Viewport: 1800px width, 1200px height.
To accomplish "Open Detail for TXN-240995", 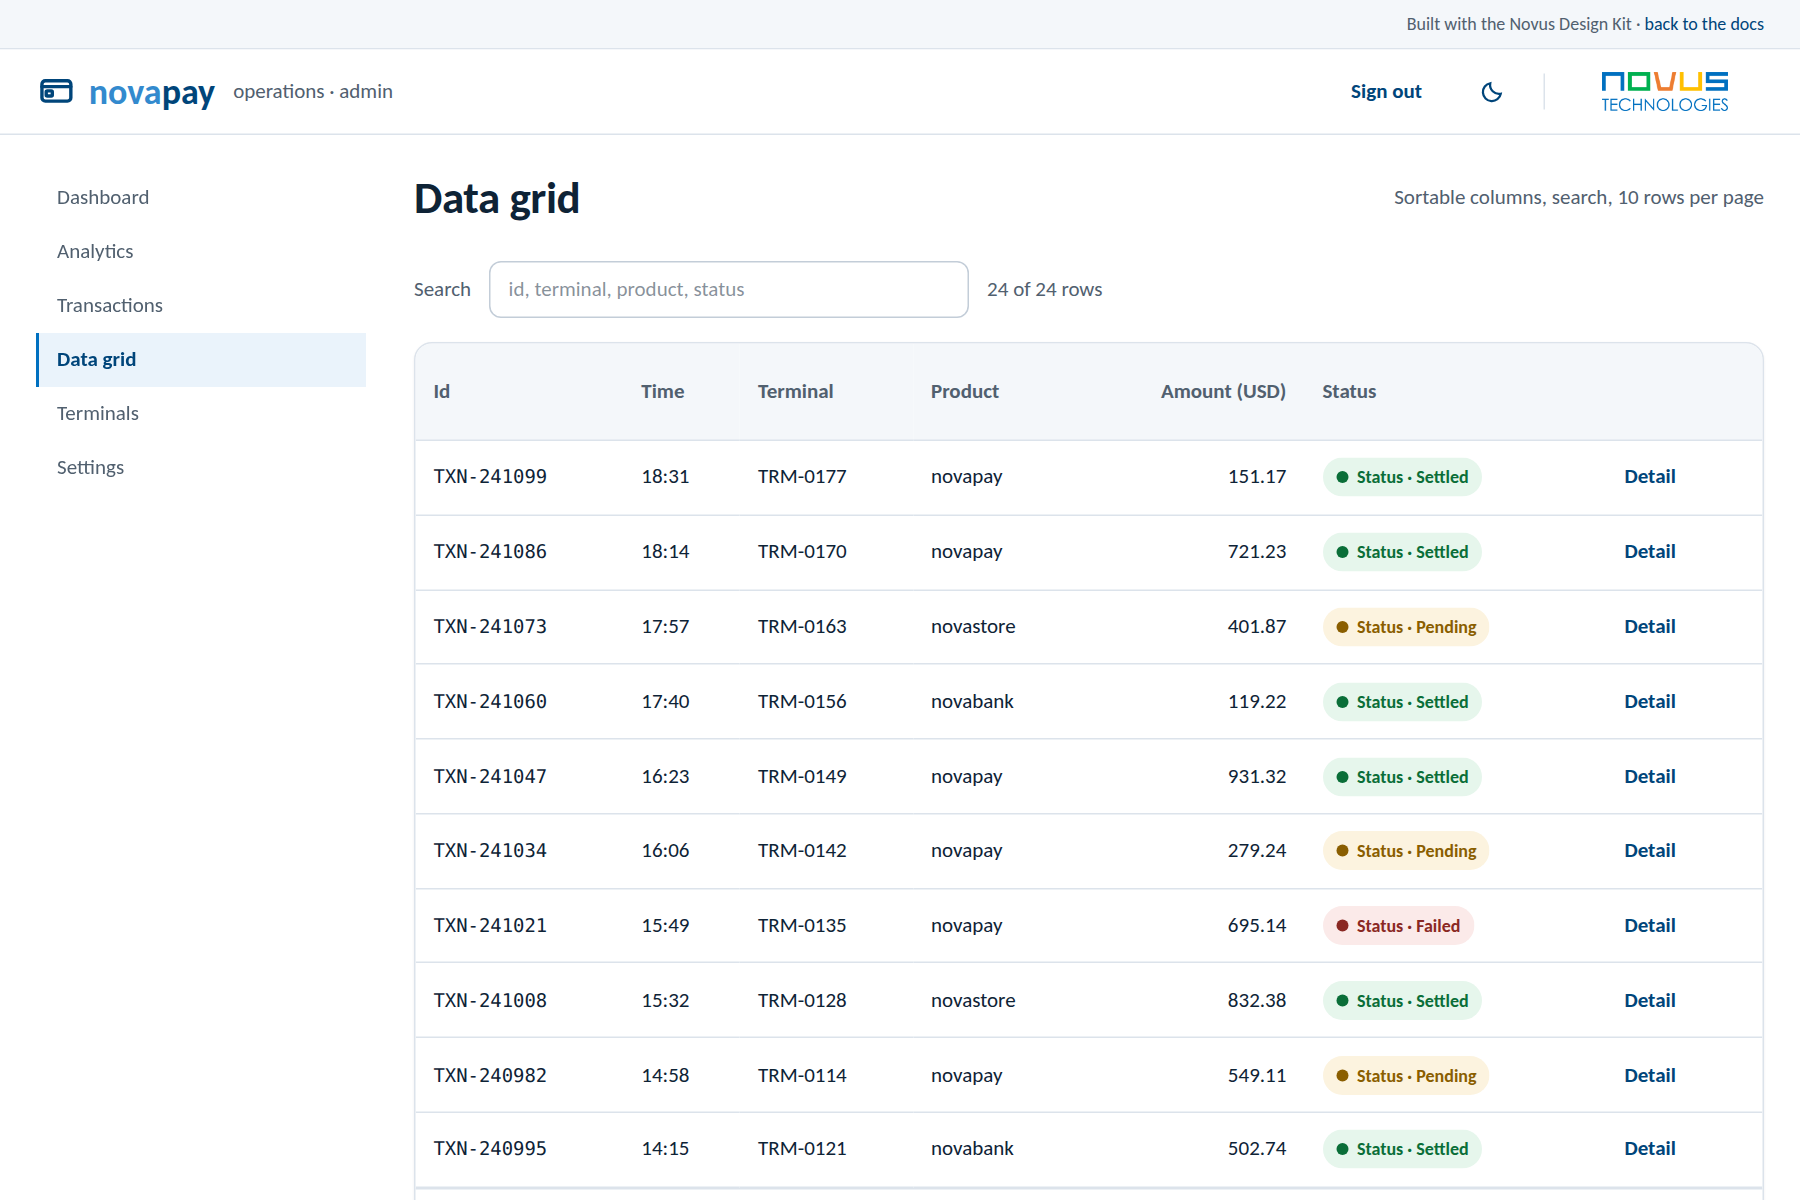I will [1649, 1149].
